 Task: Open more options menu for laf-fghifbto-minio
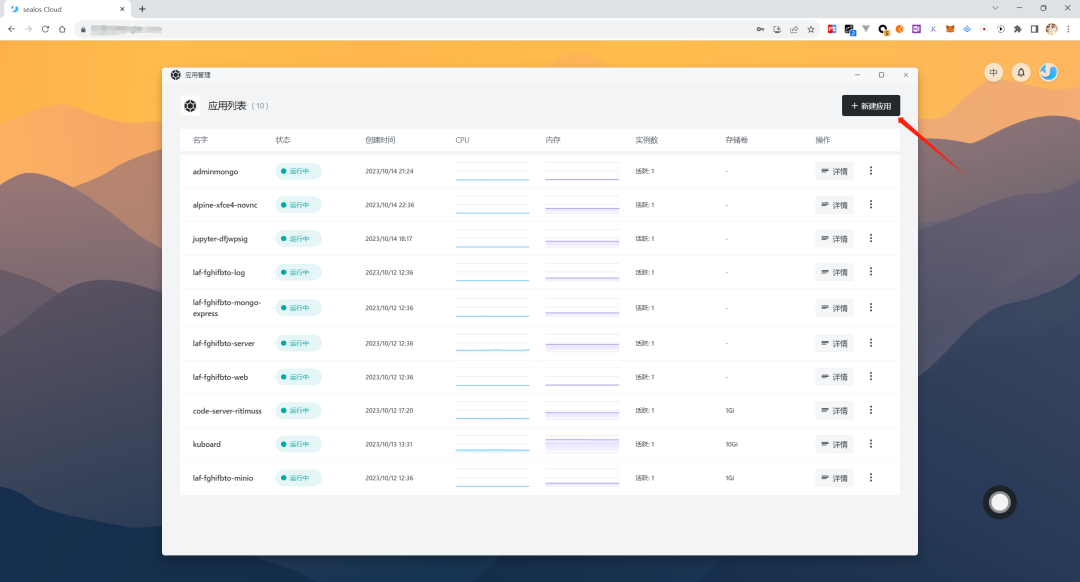[871, 477]
